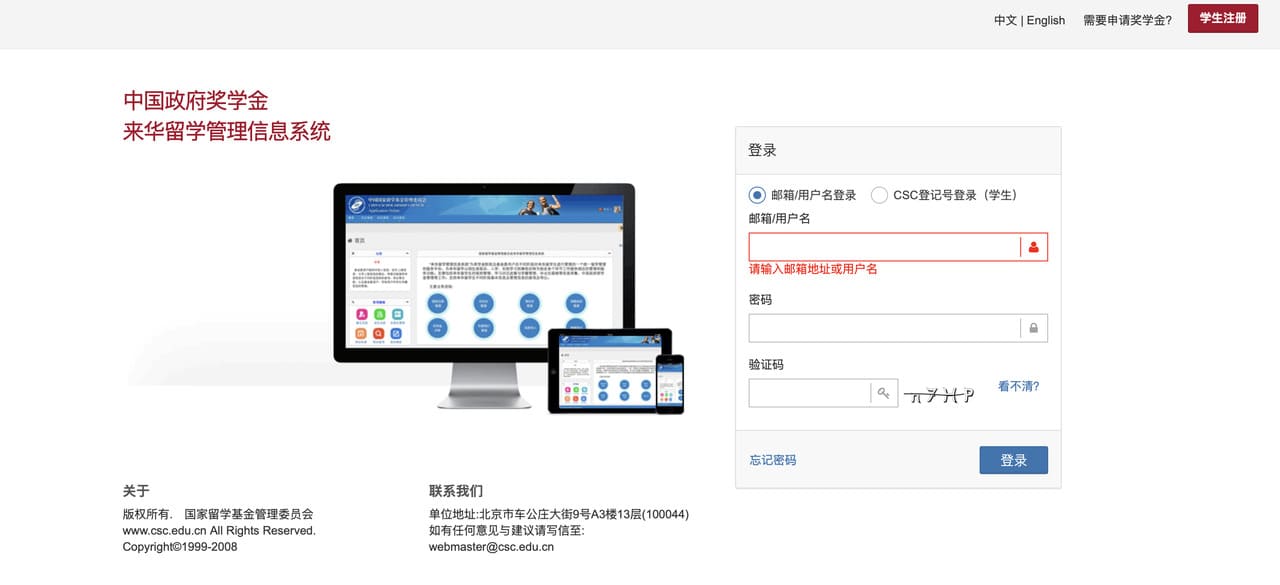Open the 忘记密码 link
This screenshot has height=585, width=1280.
click(x=773, y=460)
